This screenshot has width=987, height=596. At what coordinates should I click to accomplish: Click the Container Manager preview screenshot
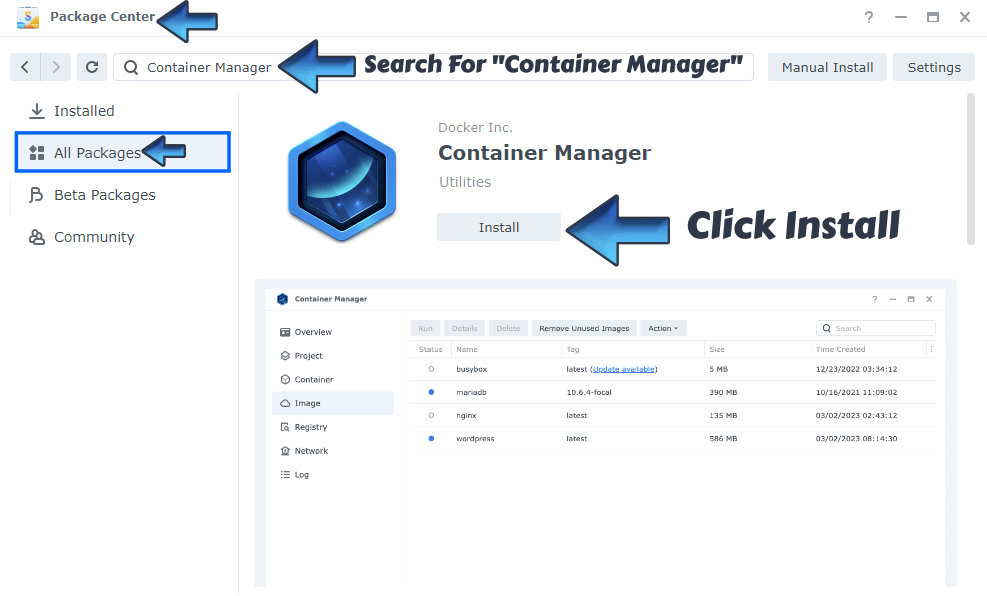(606, 434)
